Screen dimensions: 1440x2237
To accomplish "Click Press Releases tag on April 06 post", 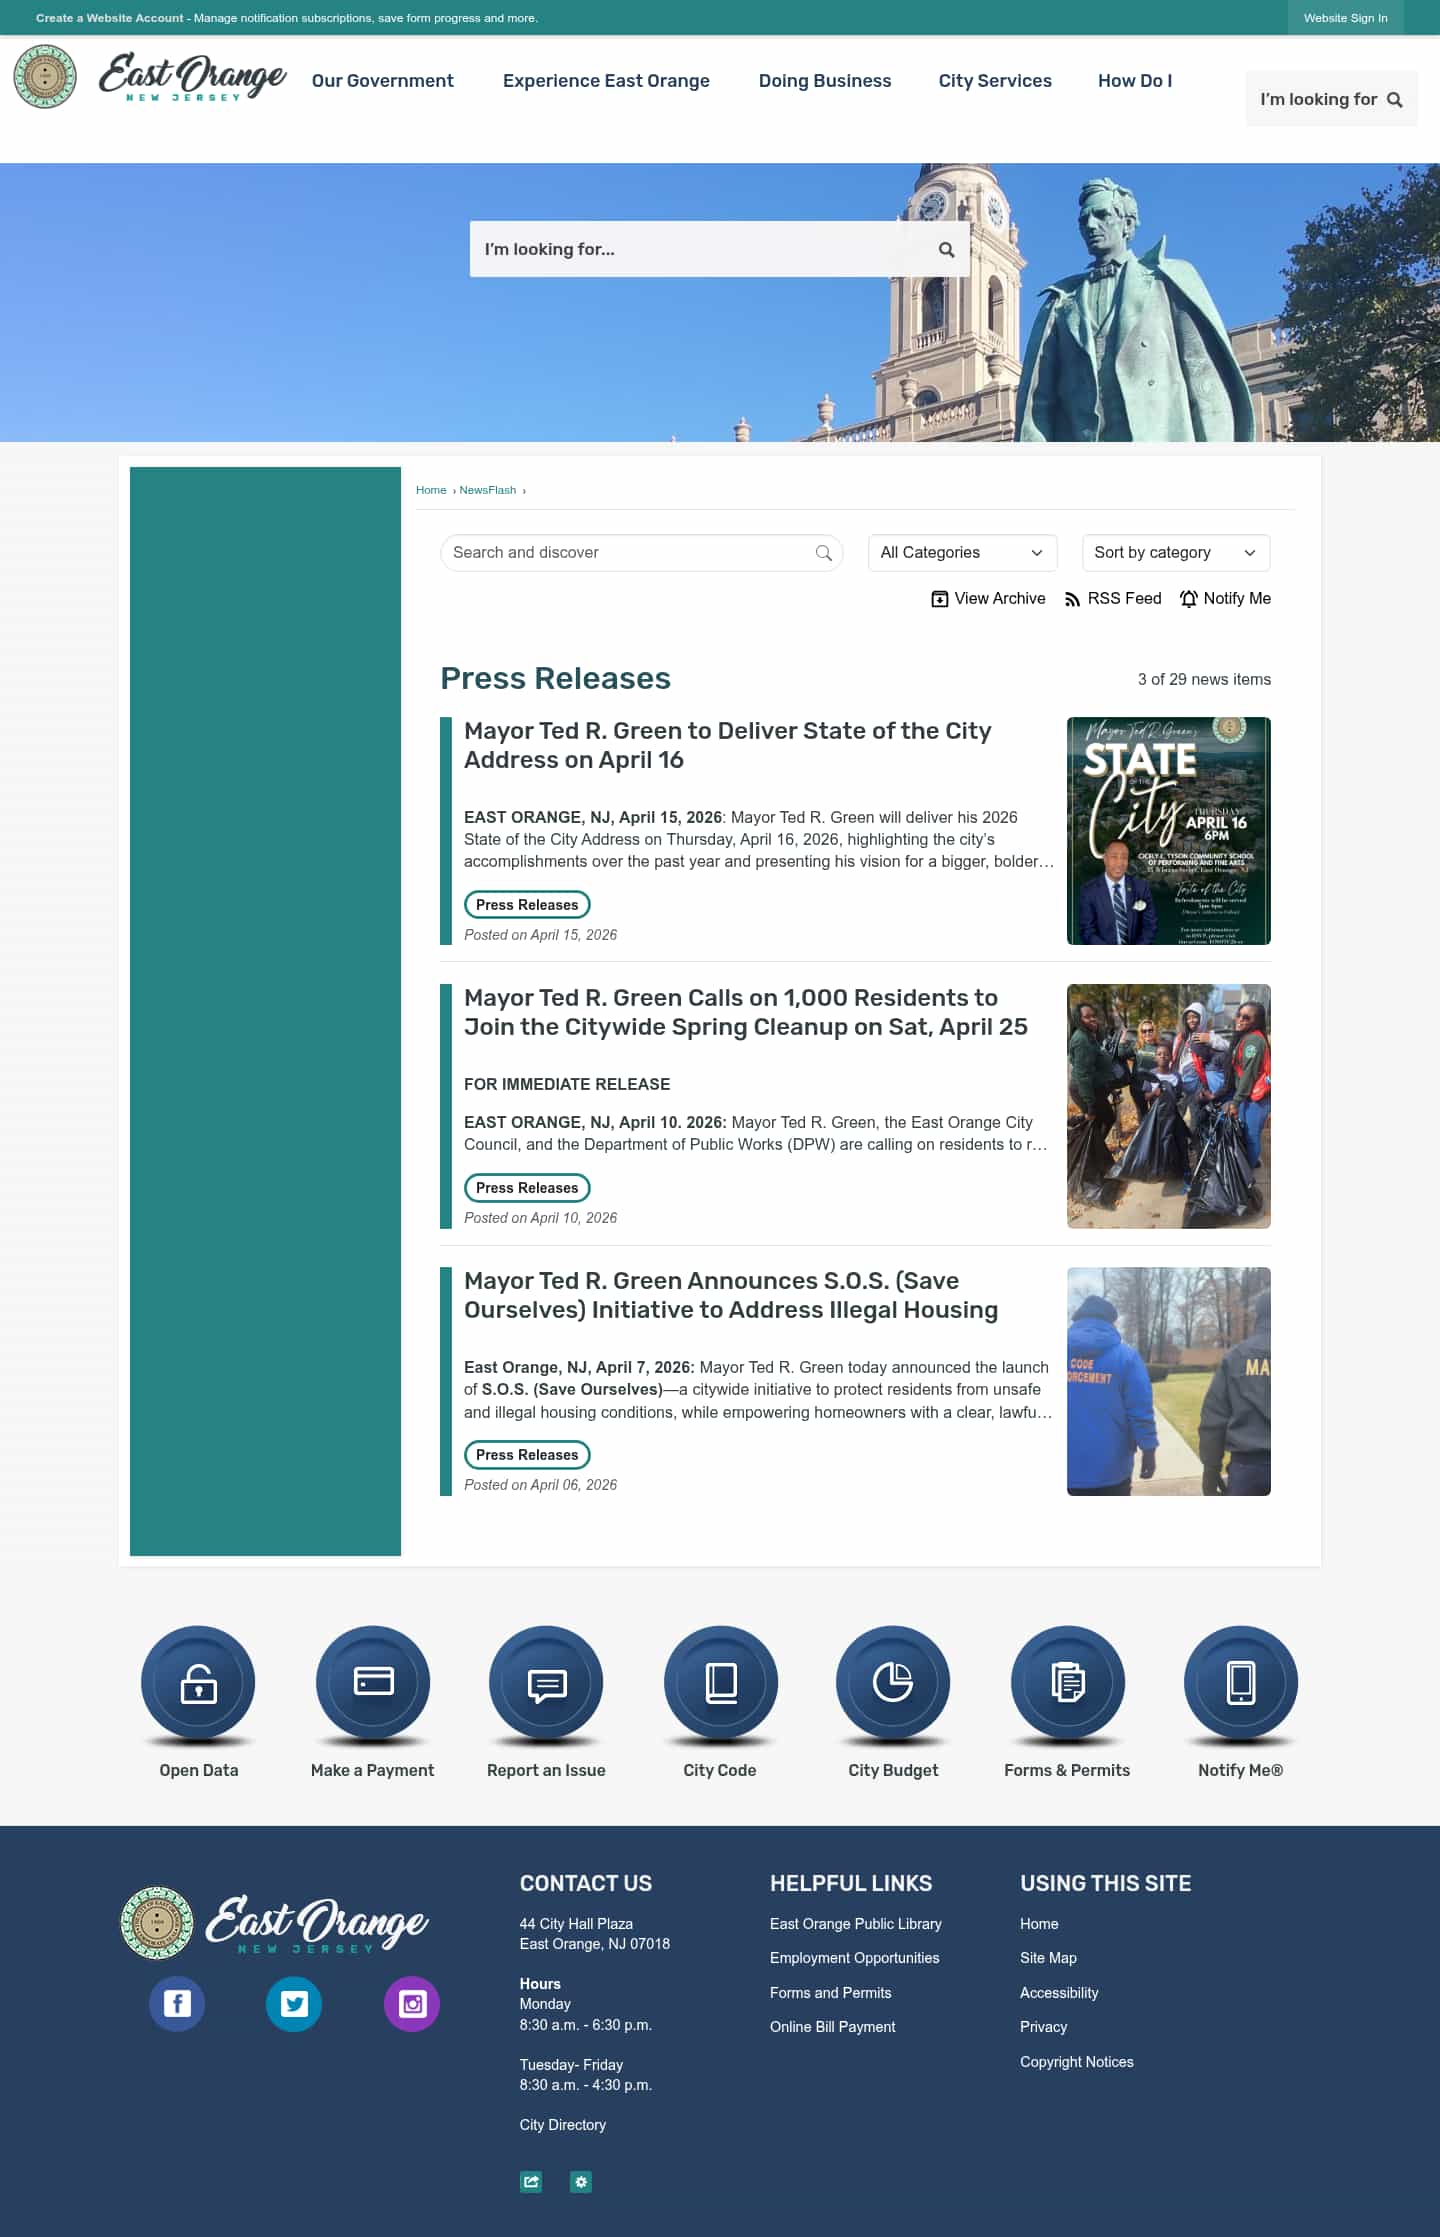I will tap(527, 1454).
